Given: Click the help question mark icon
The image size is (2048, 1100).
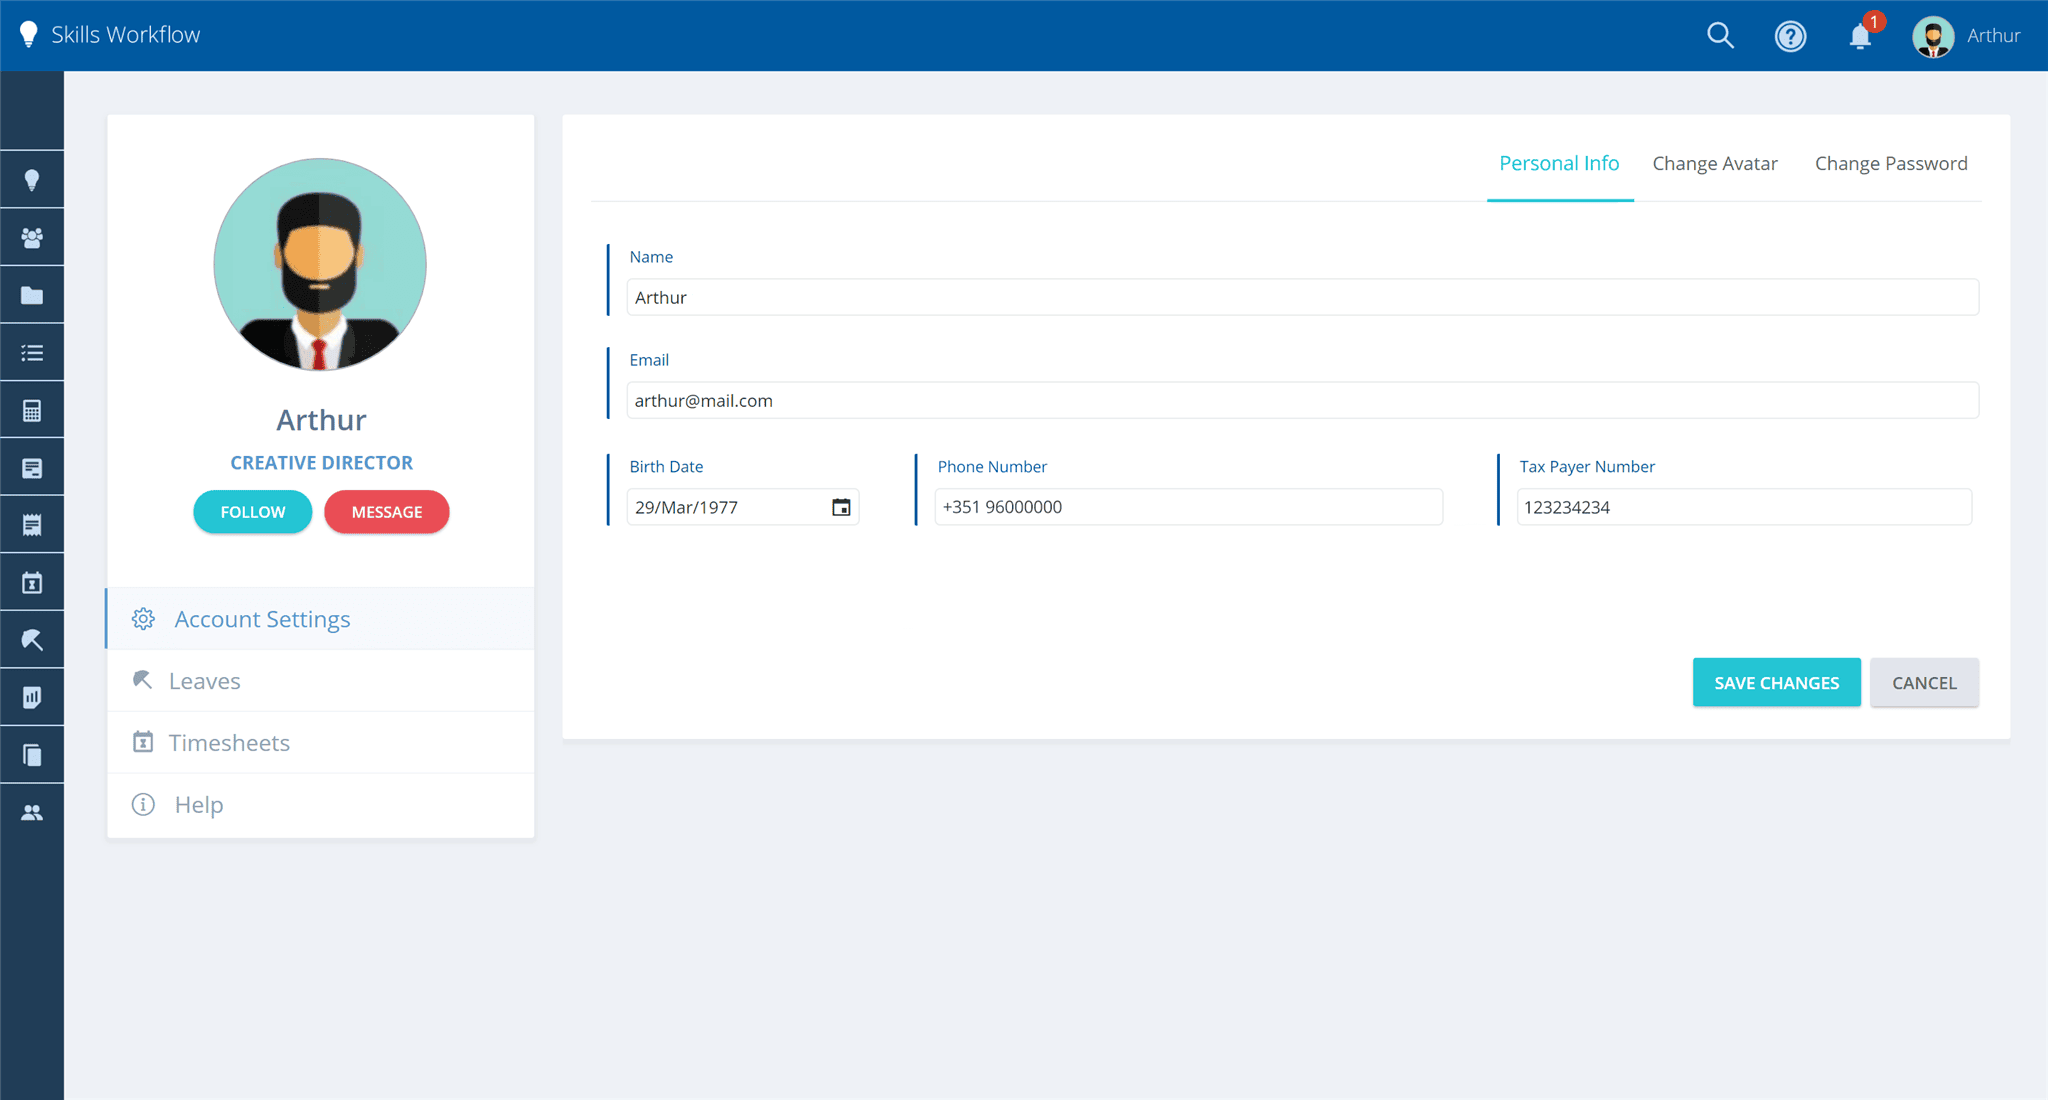Looking at the screenshot, I should click(1790, 36).
